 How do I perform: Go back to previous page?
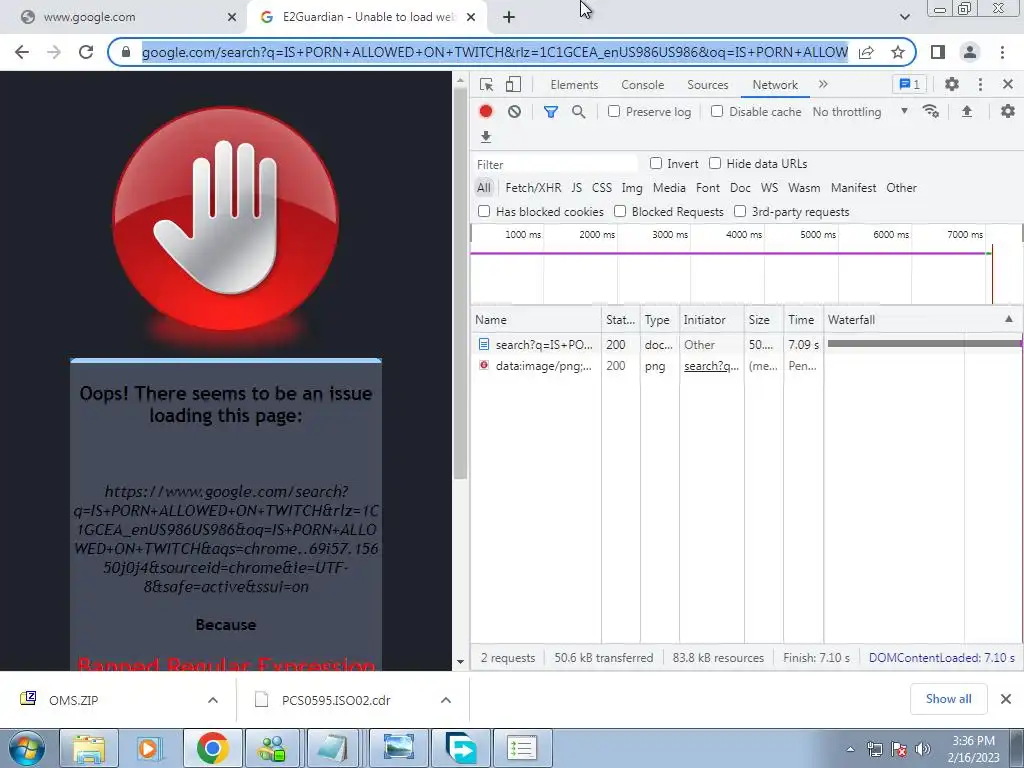(22, 52)
